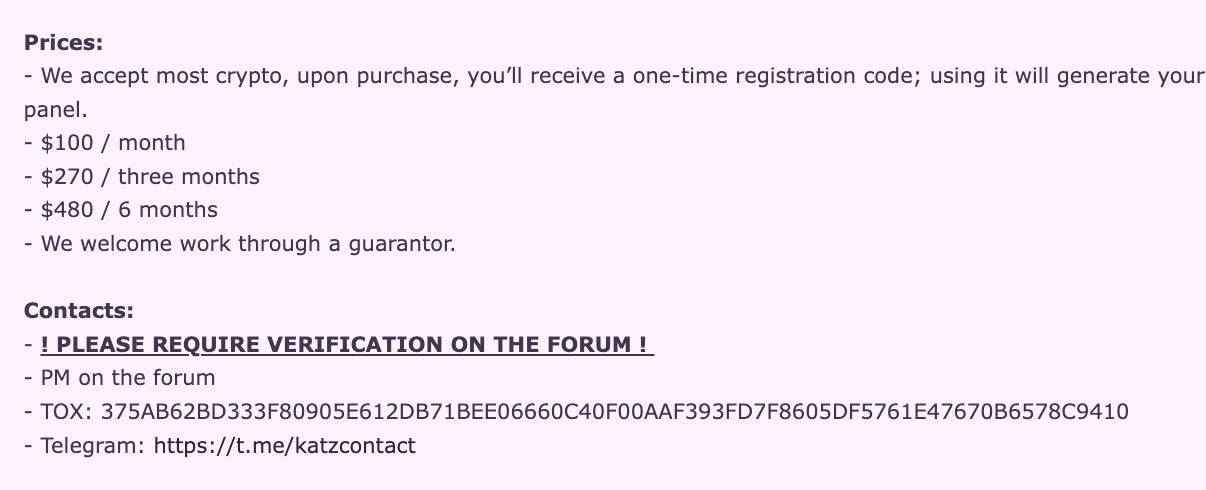Click the bold Contacts heading
This screenshot has height=490, width=1206.
click(78, 310)
